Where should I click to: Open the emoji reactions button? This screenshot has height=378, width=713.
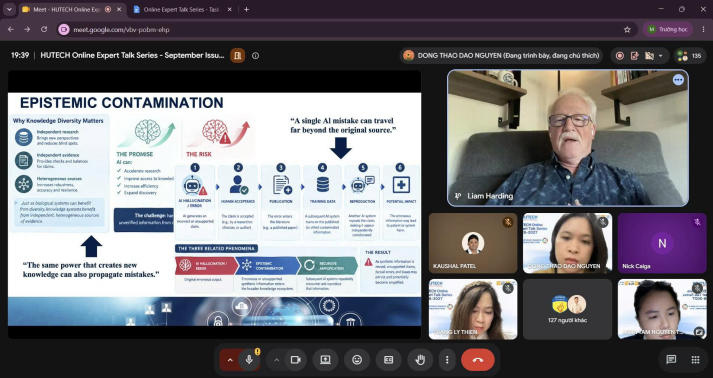click(357, 360)
